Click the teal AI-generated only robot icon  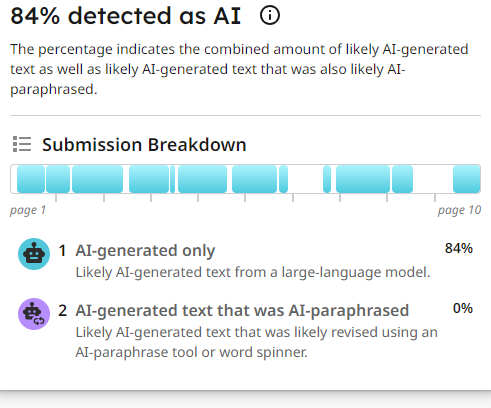coord(34,254)
